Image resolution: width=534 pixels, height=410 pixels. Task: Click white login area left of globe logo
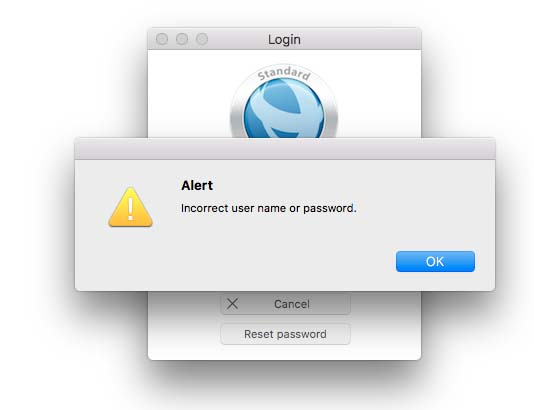(189, 94)
